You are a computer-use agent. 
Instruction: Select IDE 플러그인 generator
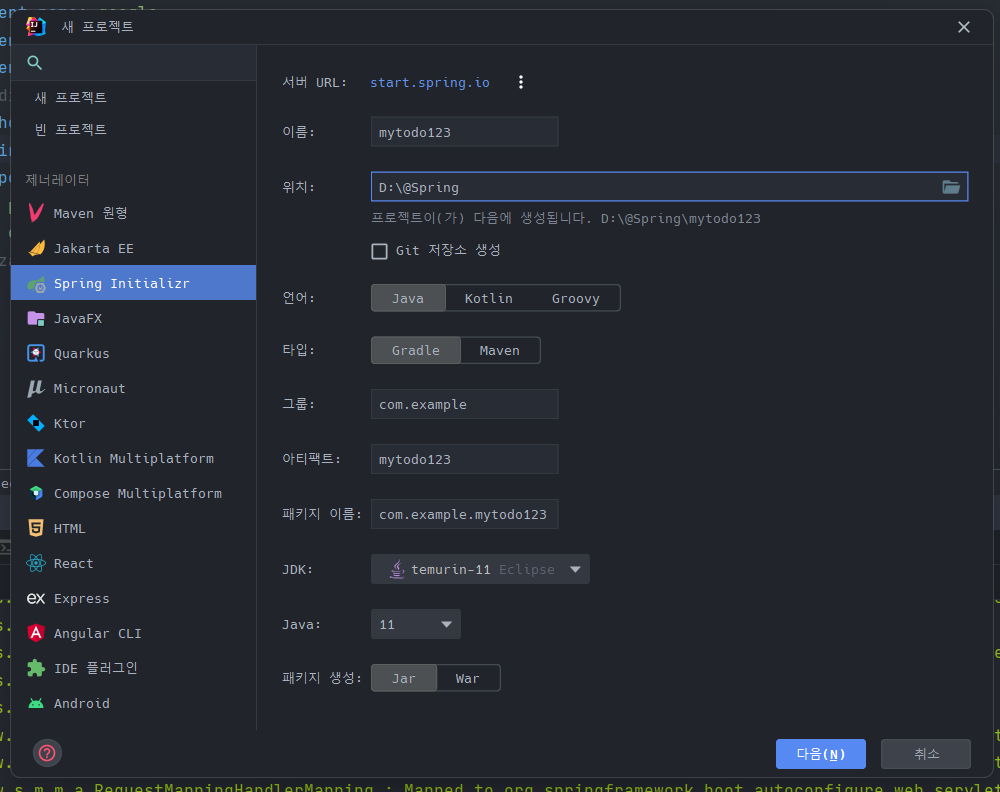tap(133, 668)
